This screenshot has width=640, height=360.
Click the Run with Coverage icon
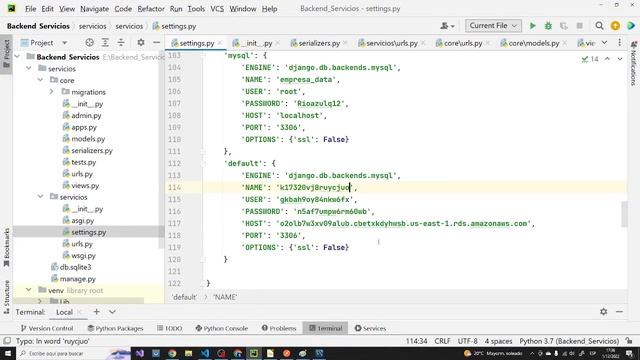coord(564,26)
